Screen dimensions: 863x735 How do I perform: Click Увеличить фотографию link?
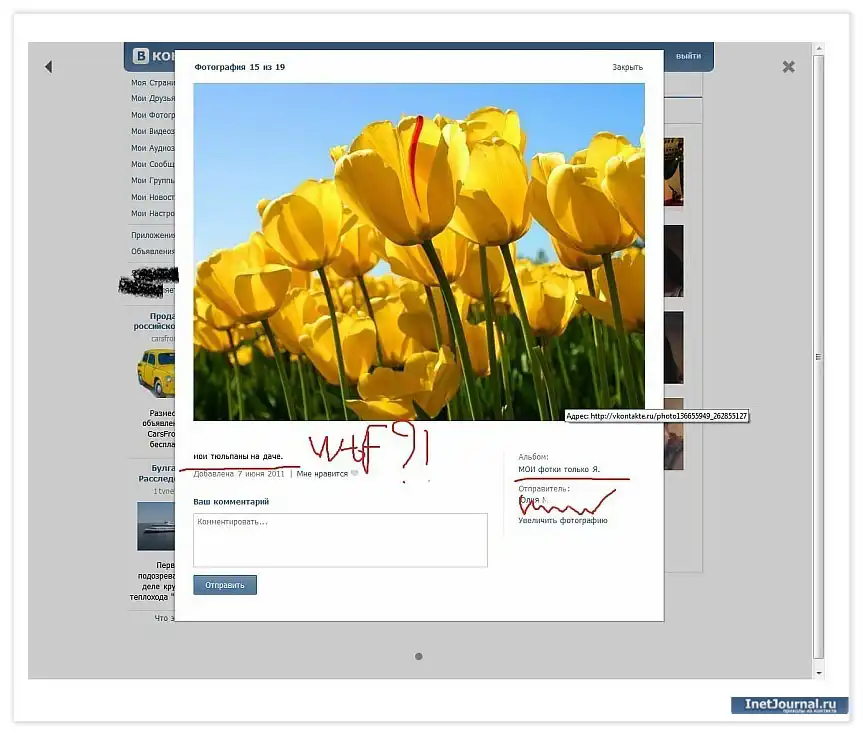click(x=562, y=520)
